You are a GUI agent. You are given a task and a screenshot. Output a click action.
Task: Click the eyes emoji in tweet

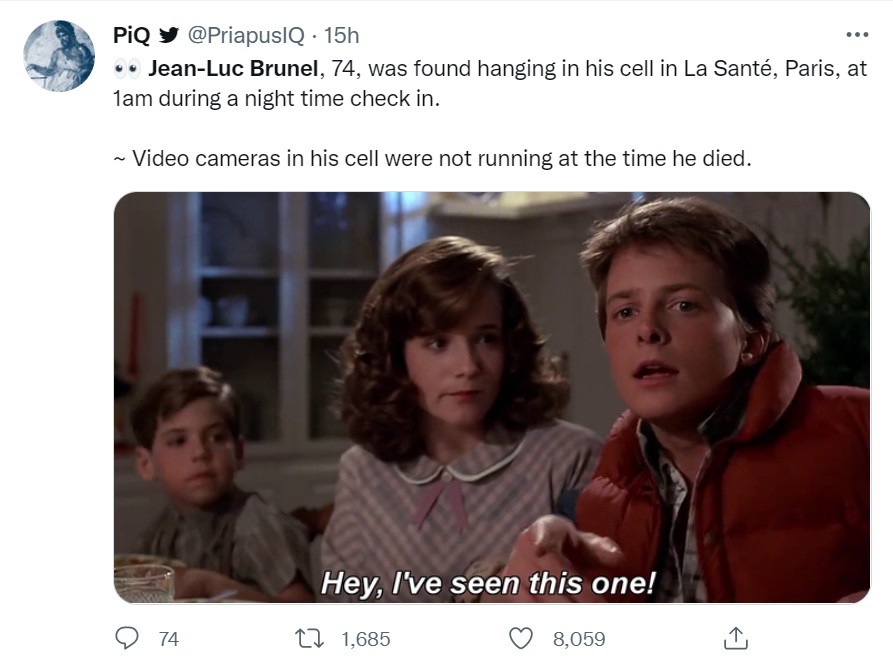pos(126,69)
